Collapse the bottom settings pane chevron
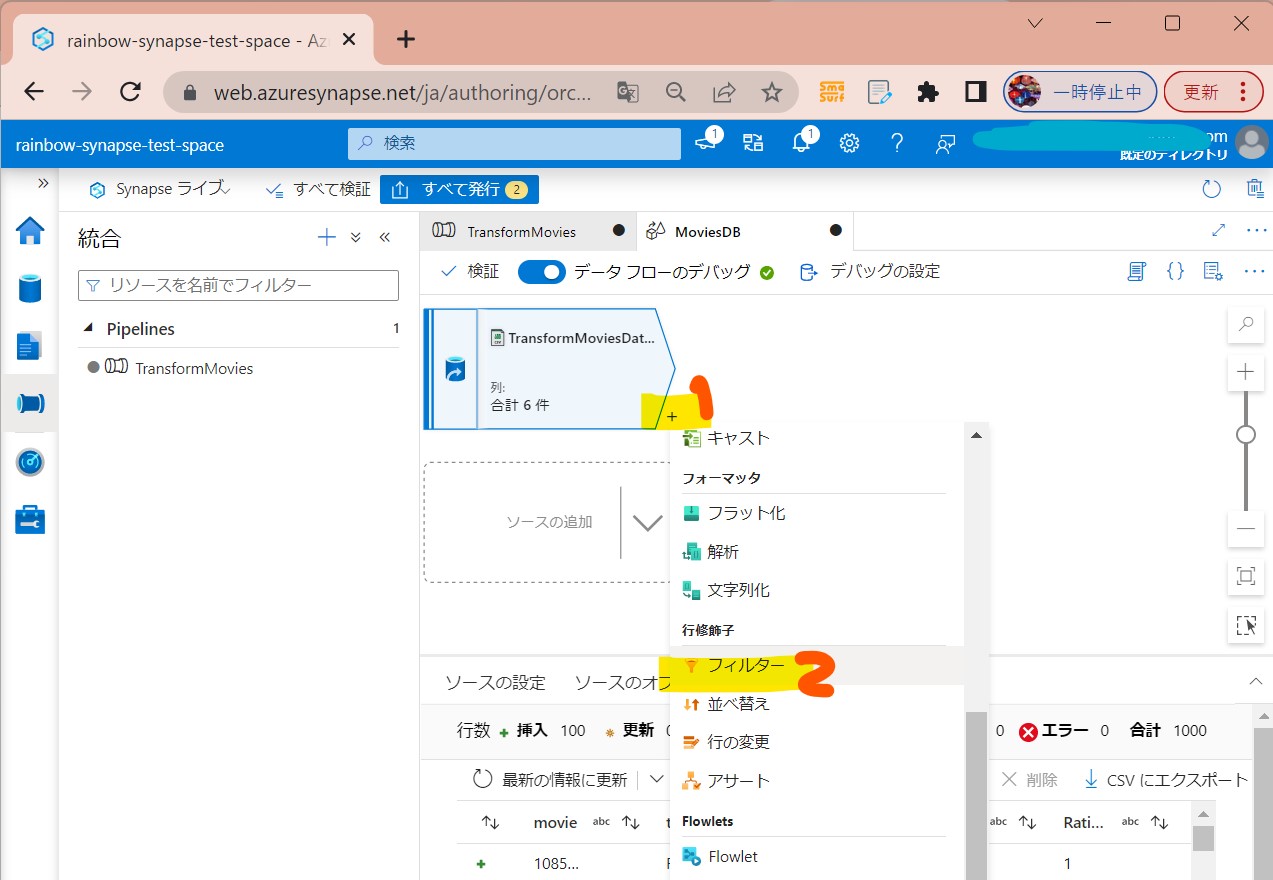This screenshot has height=880, width=1273. point(1256,682)
